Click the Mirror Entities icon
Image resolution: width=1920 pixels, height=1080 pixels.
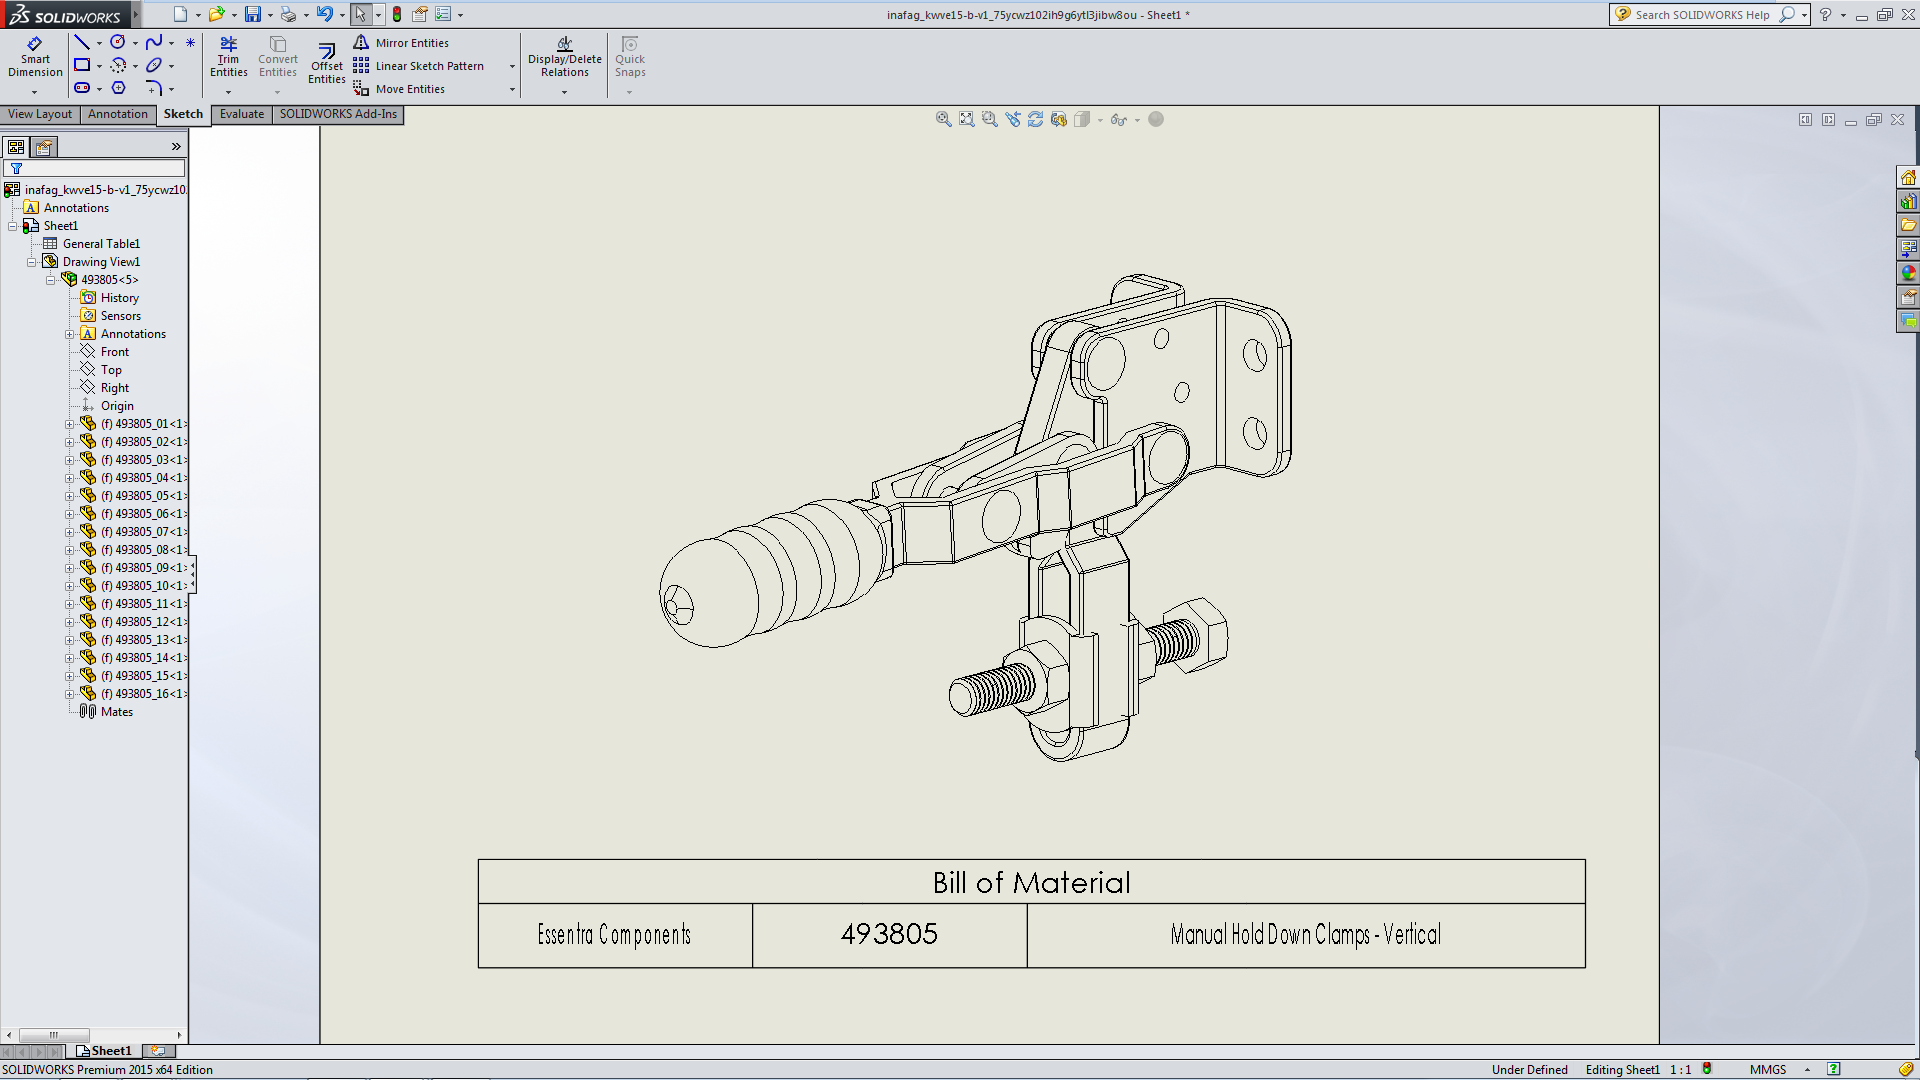[361, 43]
